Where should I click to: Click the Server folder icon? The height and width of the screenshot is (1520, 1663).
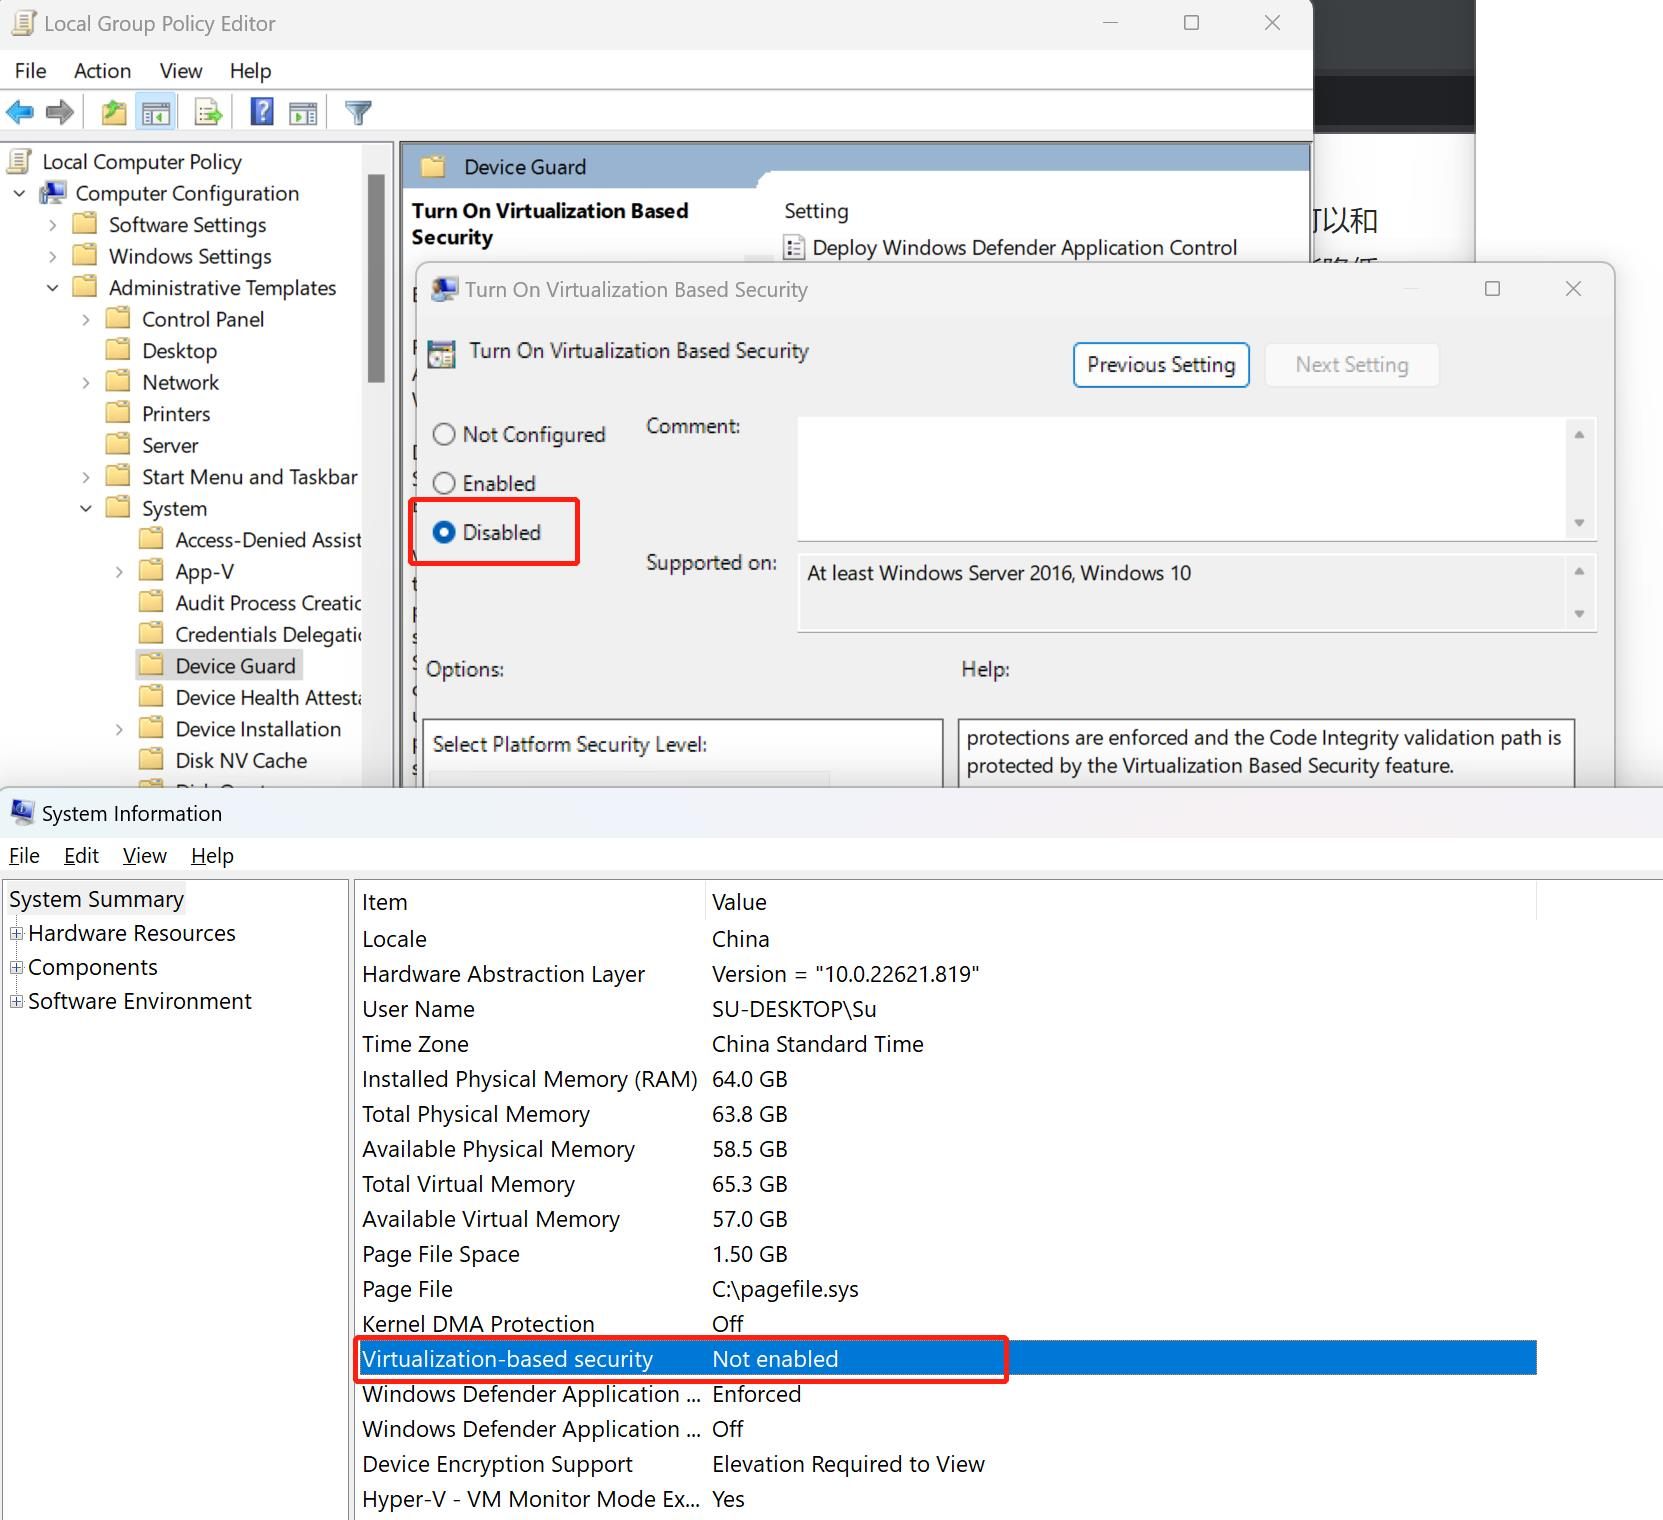point(119,445)
